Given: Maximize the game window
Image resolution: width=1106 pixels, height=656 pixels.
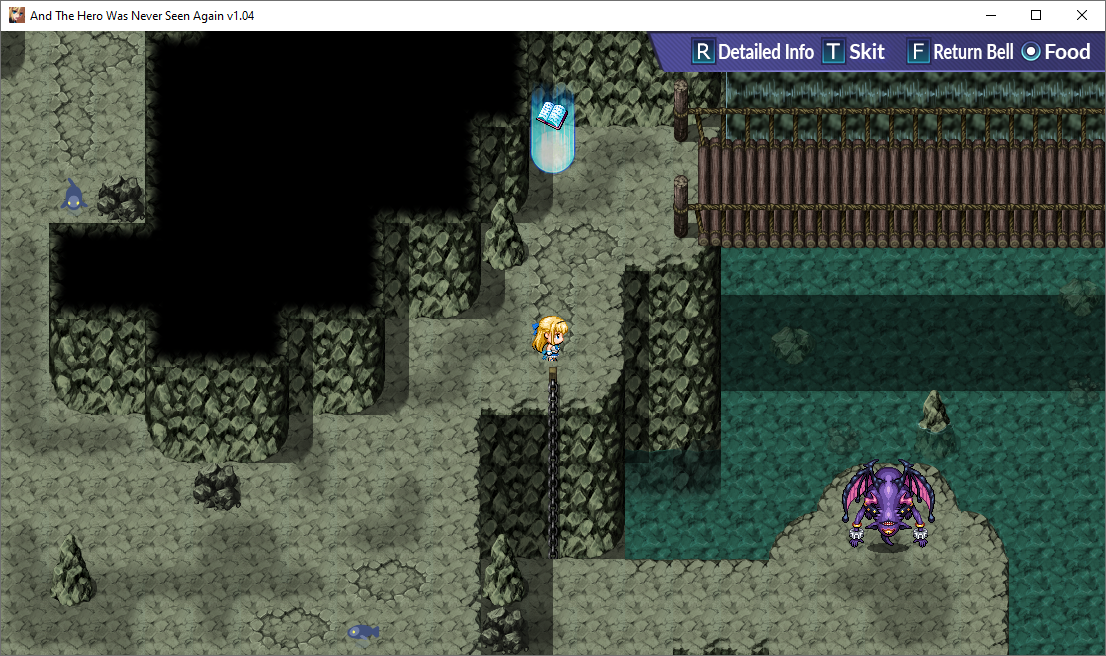Looking at the screenshot, I should [1036, 16].
